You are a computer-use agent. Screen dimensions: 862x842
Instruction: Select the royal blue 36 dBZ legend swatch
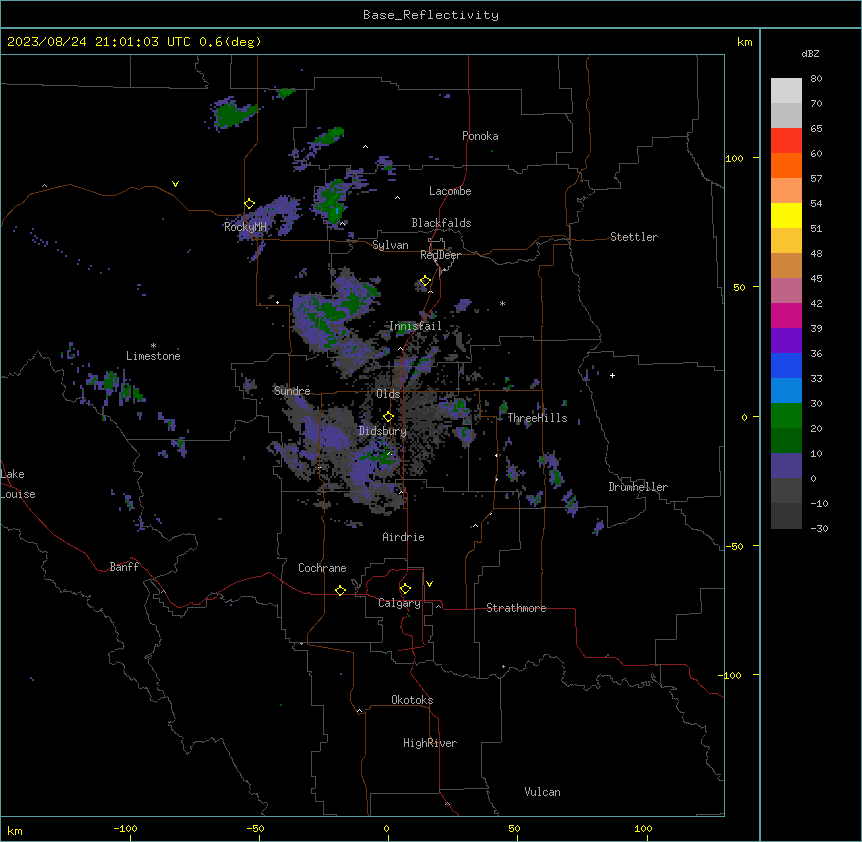tap(786, 365)
